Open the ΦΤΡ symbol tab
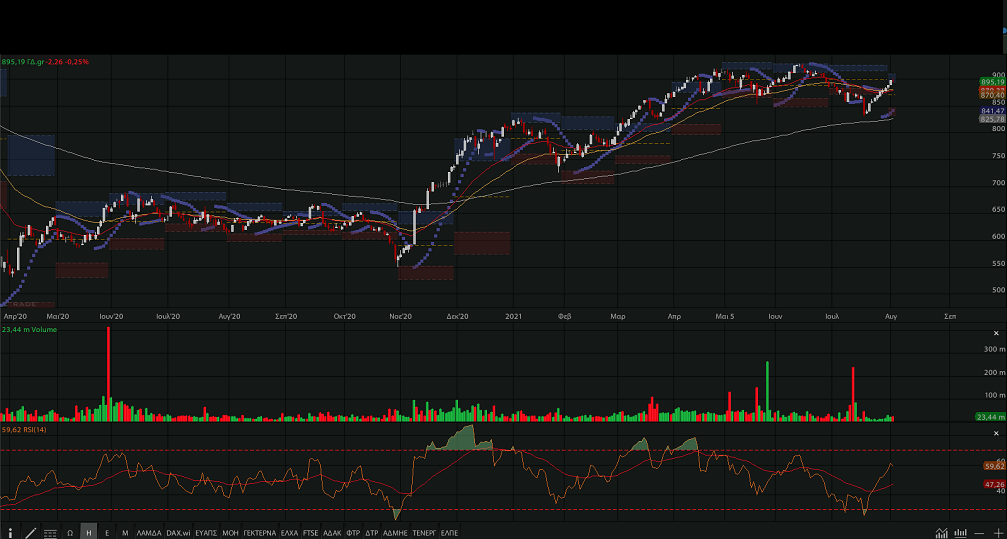The height and width of the screenshot is (539, 1007). pyautogui.click(x=353, y=533)
